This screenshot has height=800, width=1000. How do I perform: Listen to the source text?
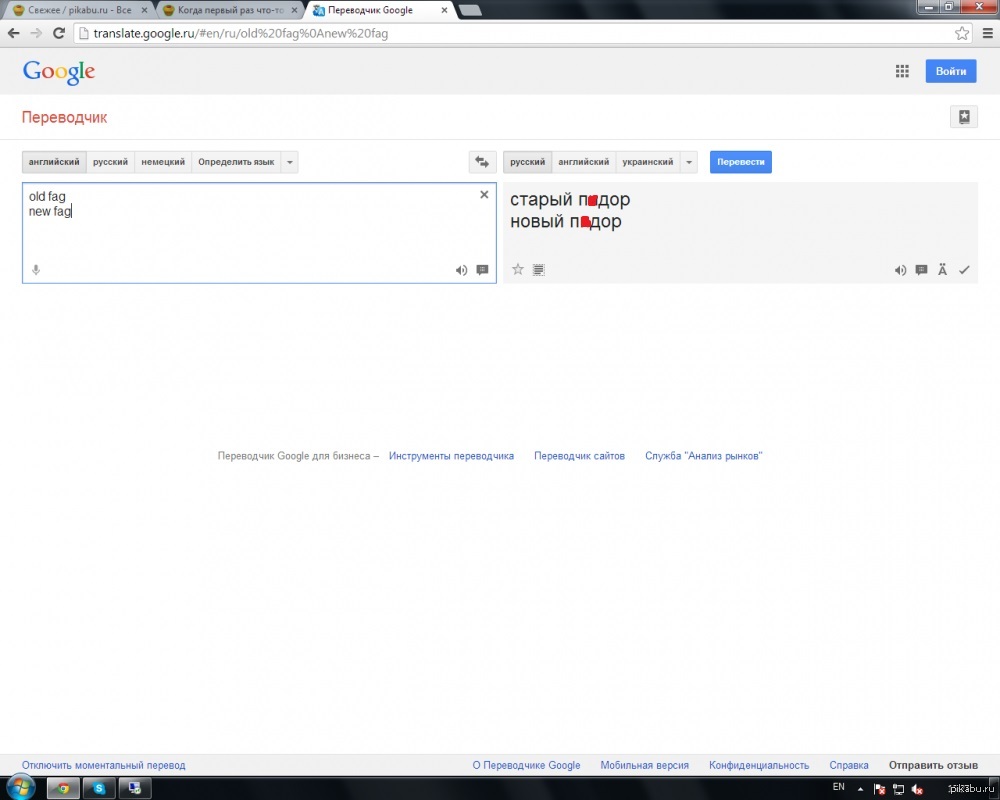pos(461,270)
